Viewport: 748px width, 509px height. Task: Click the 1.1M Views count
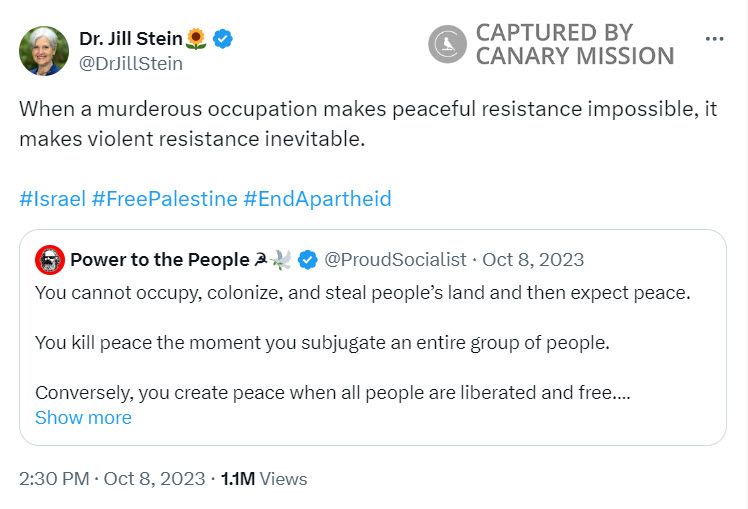tap(263, 479)
